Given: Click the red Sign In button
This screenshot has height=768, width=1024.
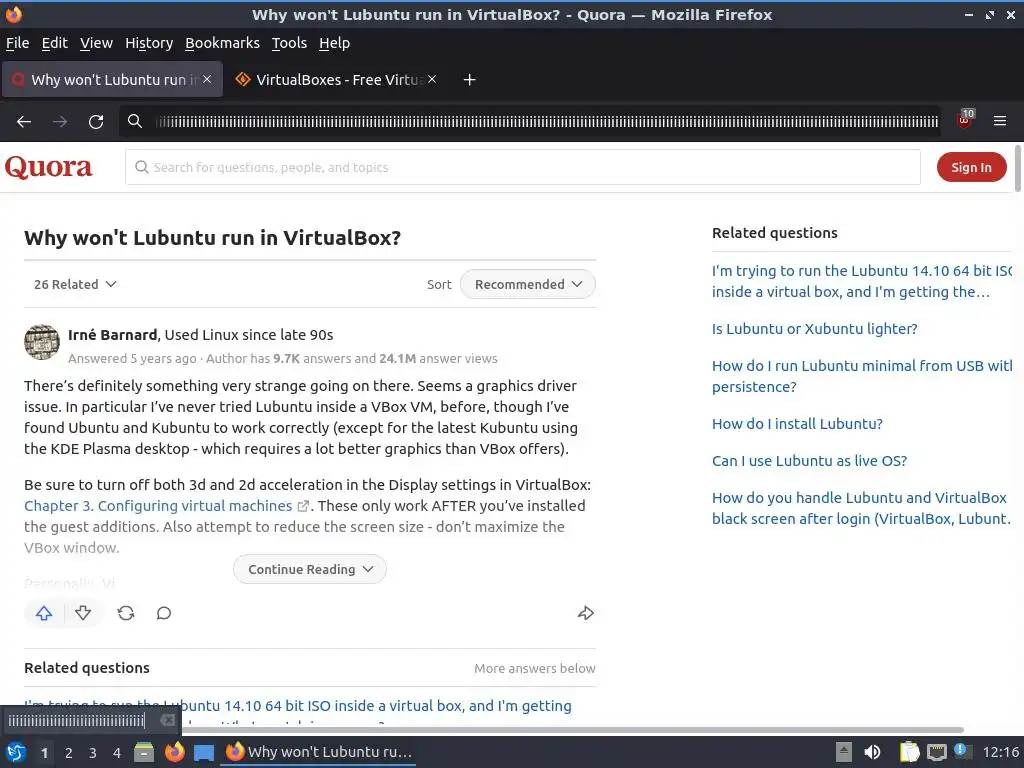Looking at the screenshot, I should 971,167.
